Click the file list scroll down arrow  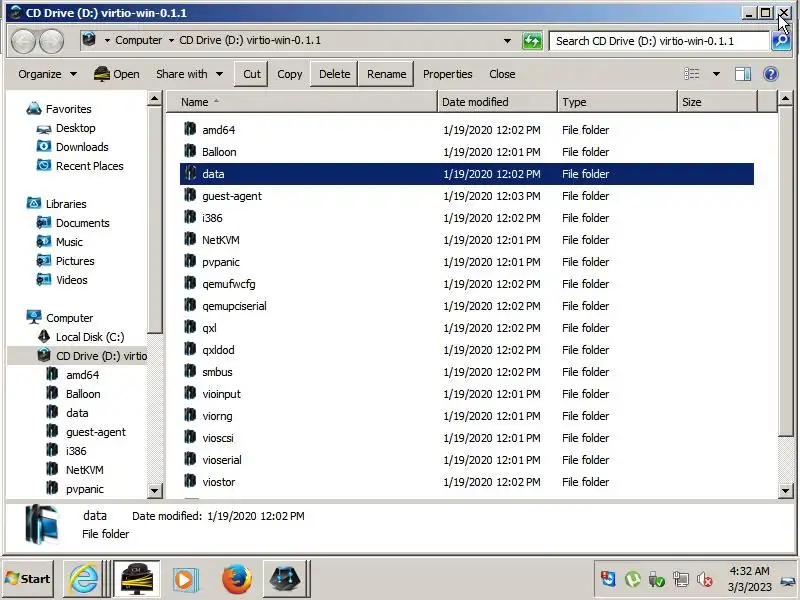tap(785, 490)
